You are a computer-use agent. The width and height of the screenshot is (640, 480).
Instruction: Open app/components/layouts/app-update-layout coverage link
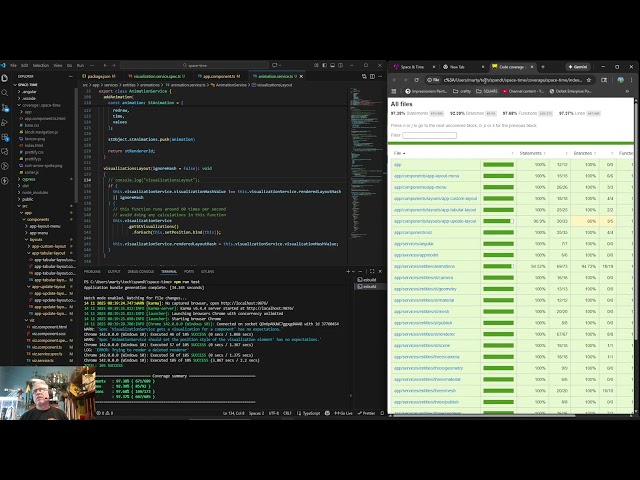coord(435,221)
